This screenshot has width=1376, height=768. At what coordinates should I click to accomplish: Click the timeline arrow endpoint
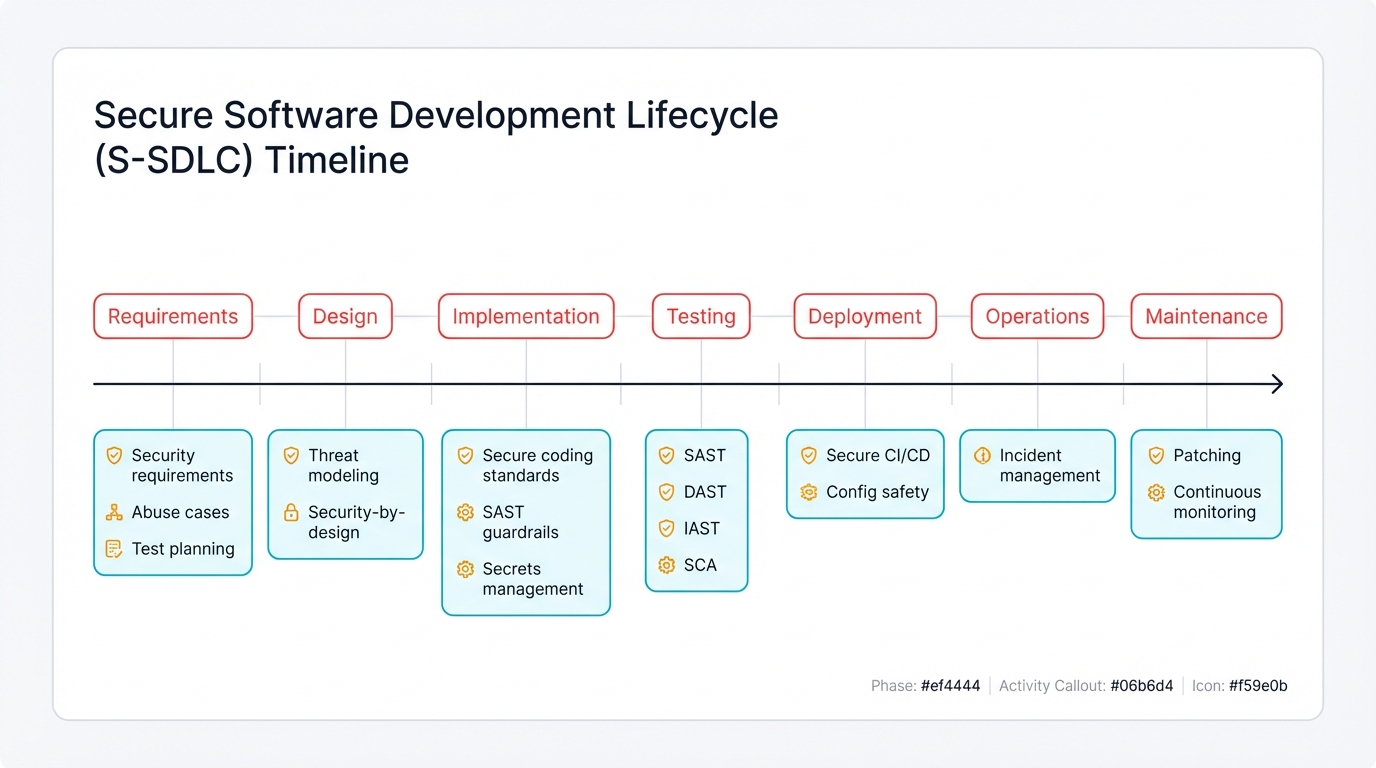point(1278,383)
